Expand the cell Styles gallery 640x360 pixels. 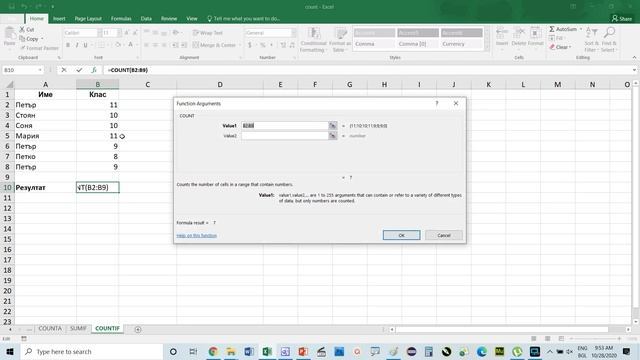click(487, 47)
